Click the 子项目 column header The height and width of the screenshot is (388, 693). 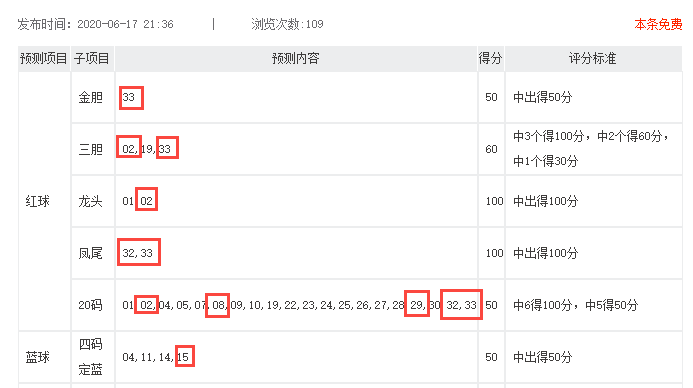[x=92, y=58]
